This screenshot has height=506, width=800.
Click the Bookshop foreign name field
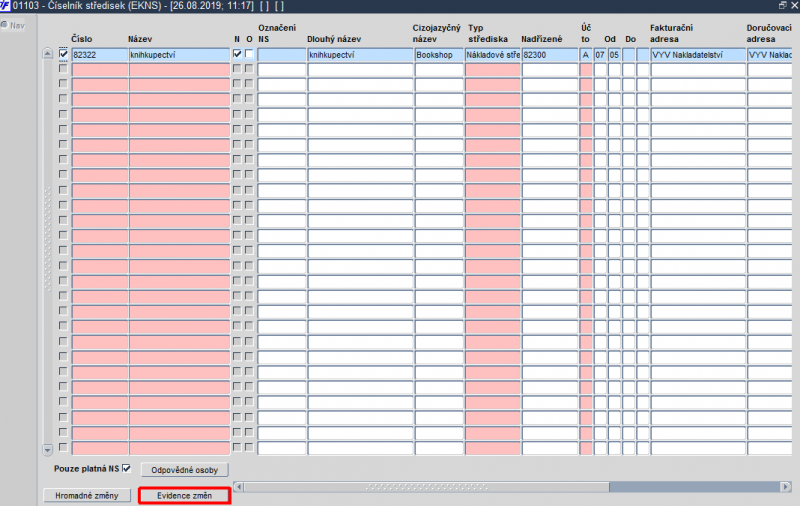(438, 55)
